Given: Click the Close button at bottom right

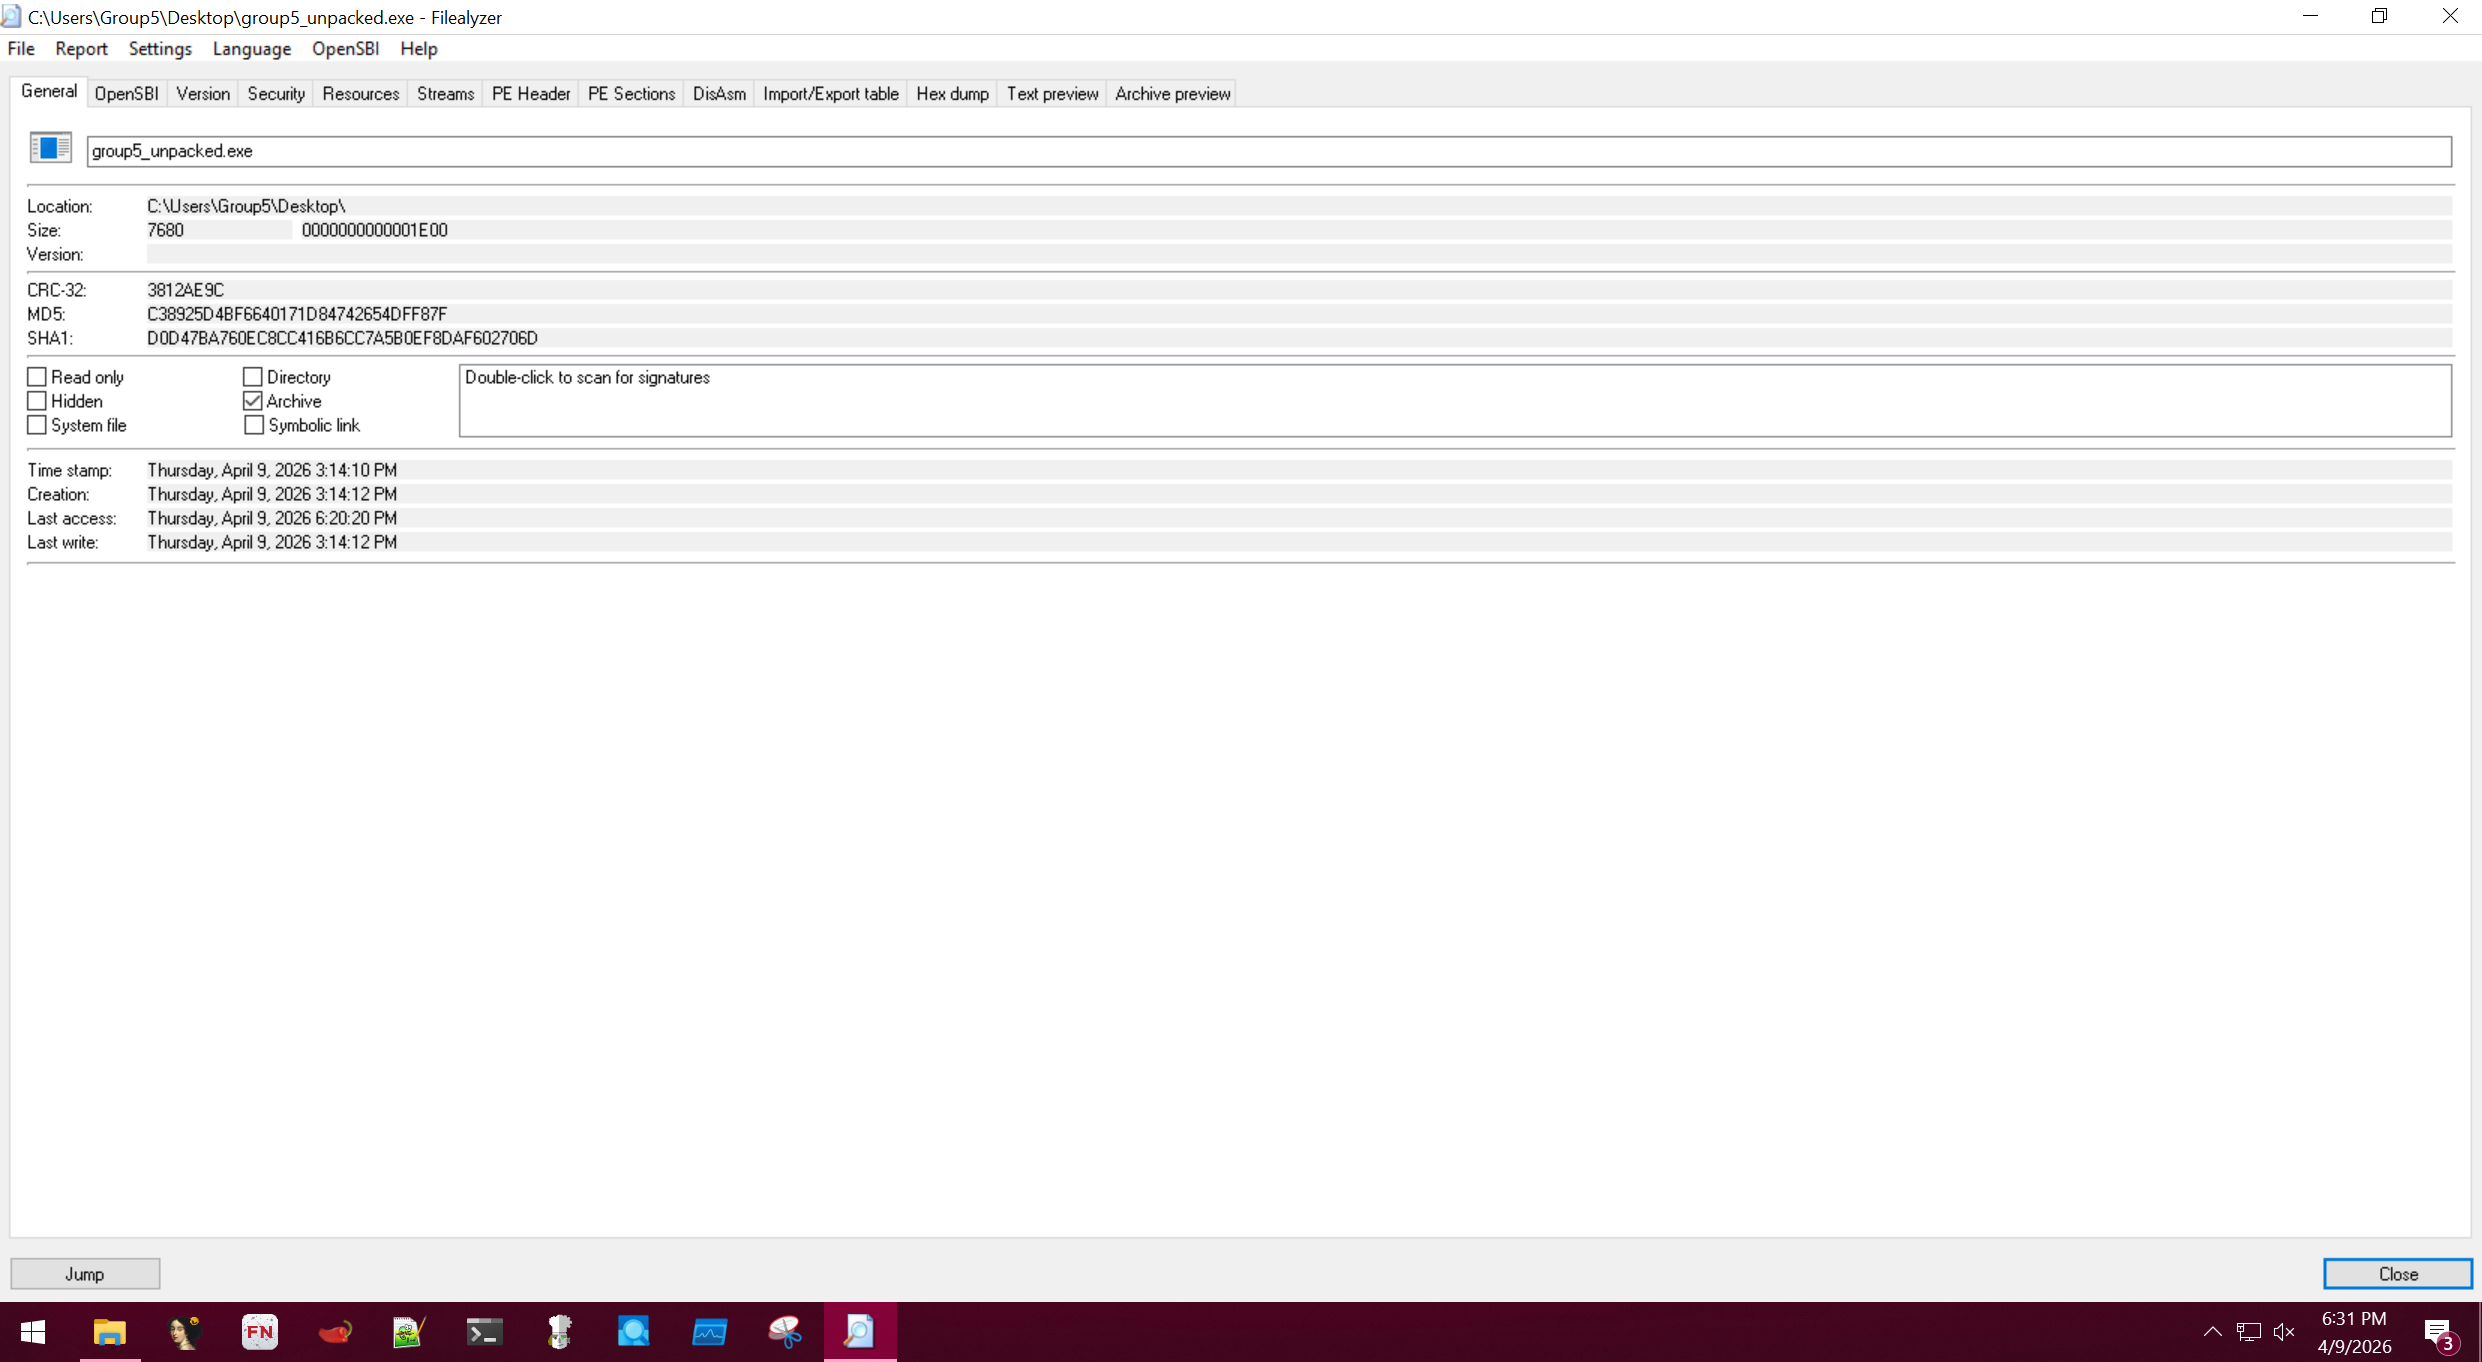Looking at the screenshot, I should (x=2397, y=1274).
